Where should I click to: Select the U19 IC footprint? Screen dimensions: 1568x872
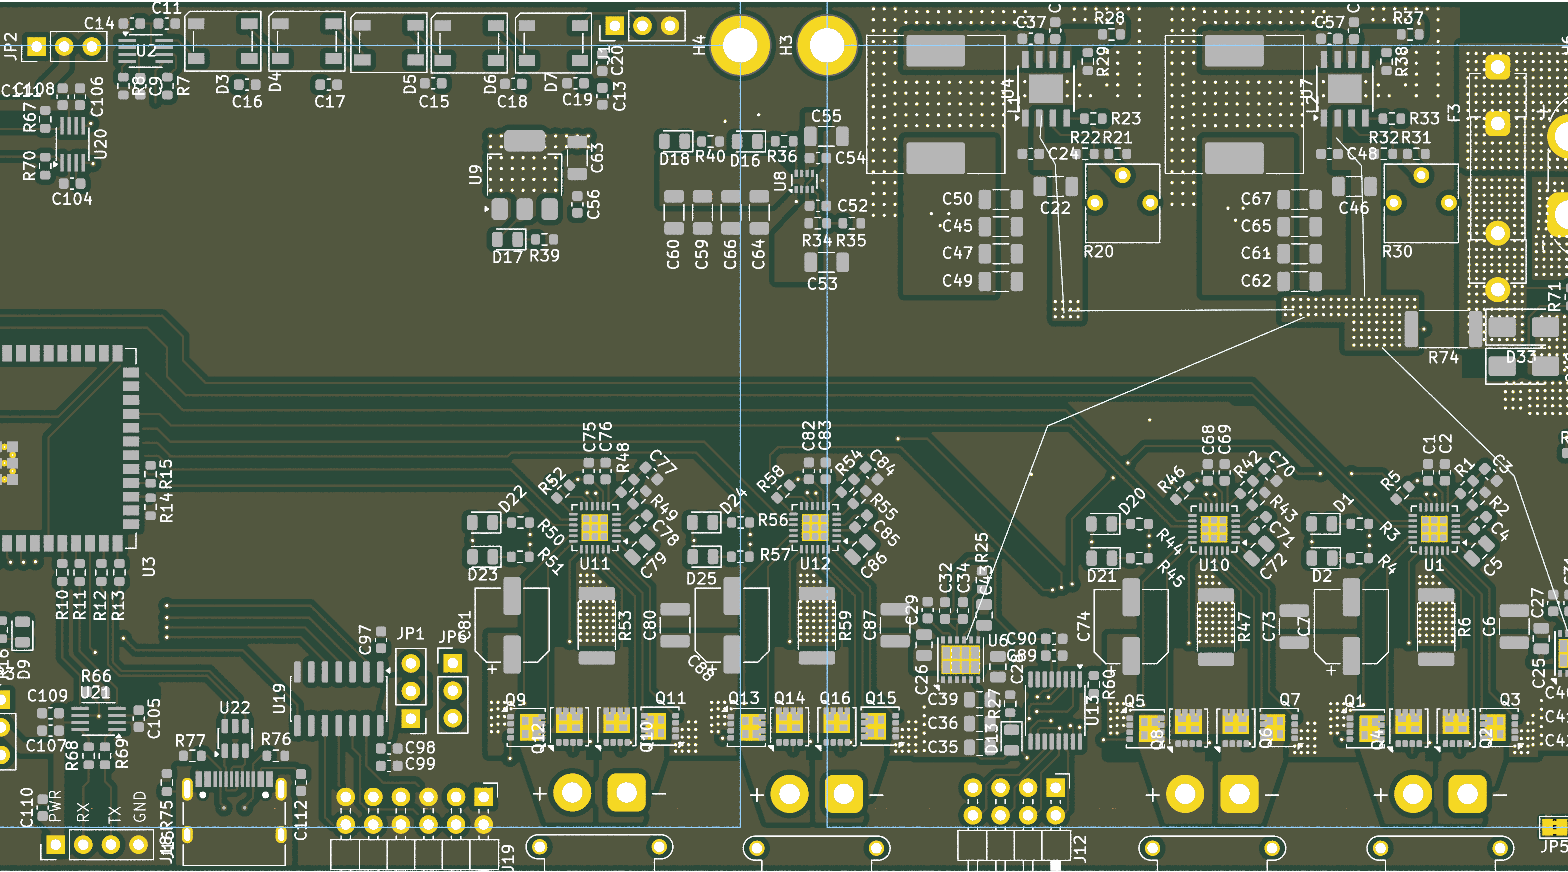point(338,698)
